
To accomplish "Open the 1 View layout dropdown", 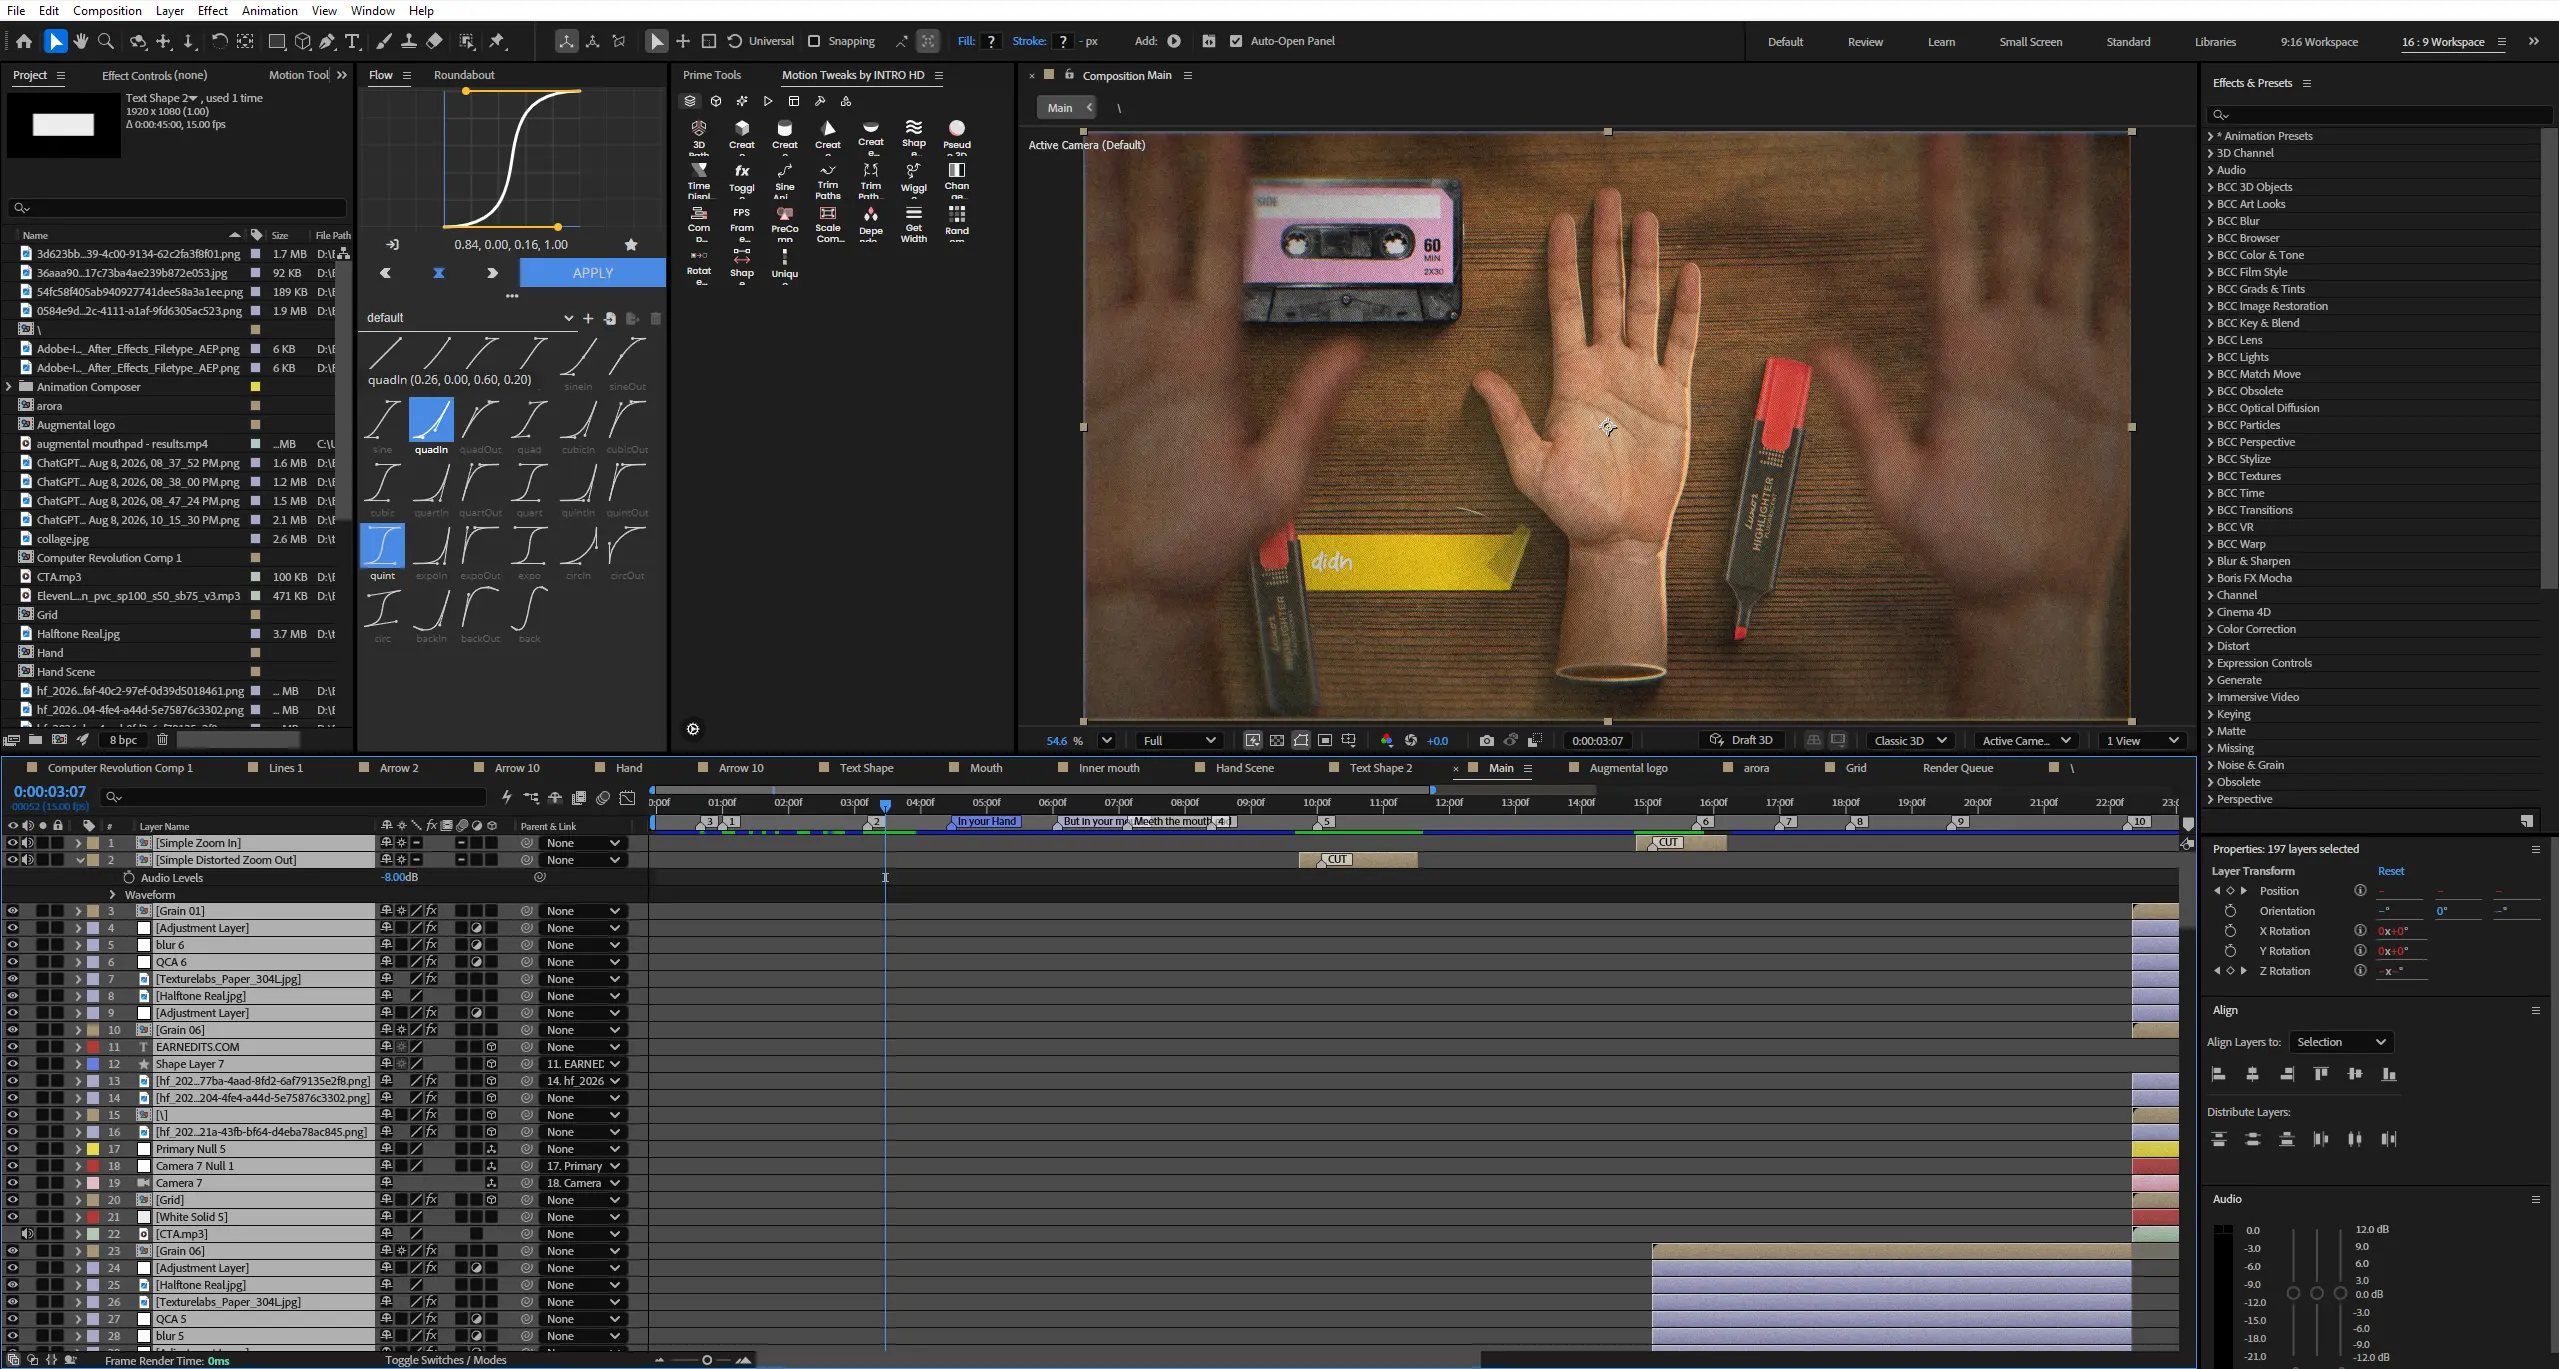I will (x=2142, y=741).
